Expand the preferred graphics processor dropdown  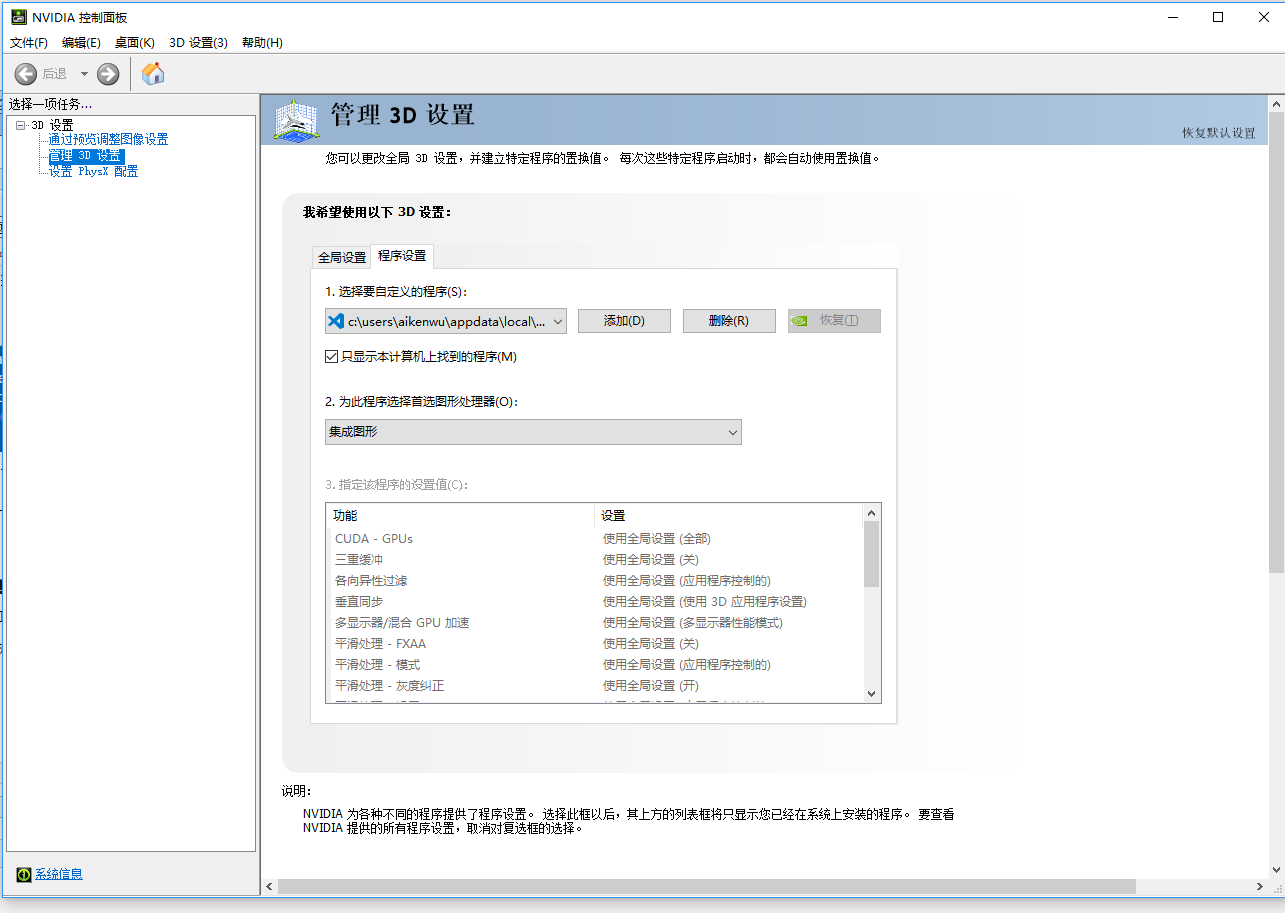tap(732, 432)
